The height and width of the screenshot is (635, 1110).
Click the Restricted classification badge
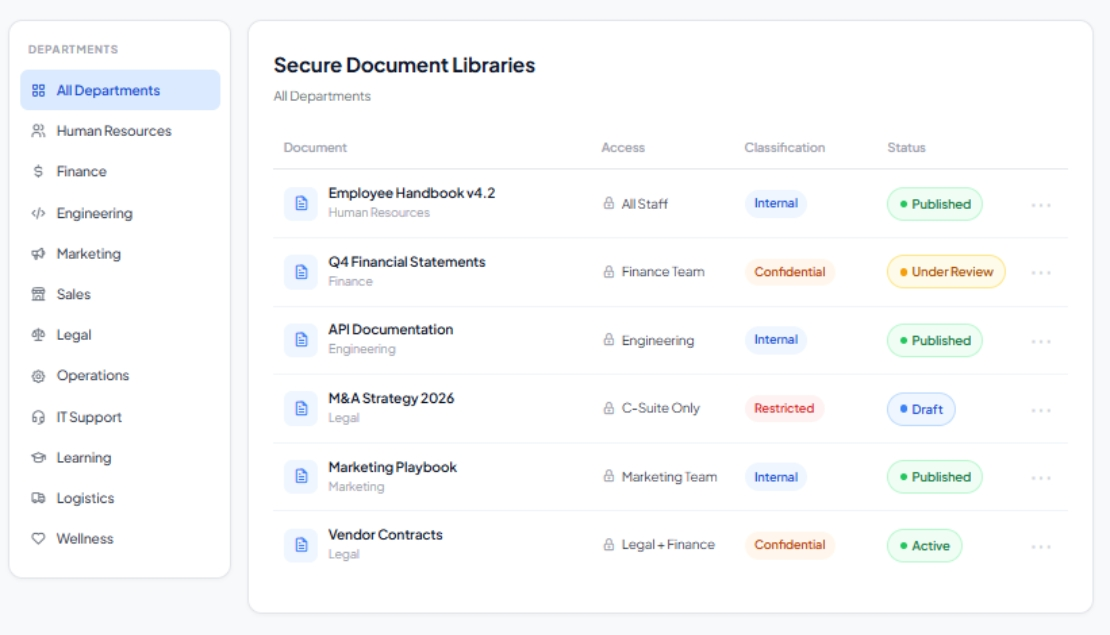[784, 408]
